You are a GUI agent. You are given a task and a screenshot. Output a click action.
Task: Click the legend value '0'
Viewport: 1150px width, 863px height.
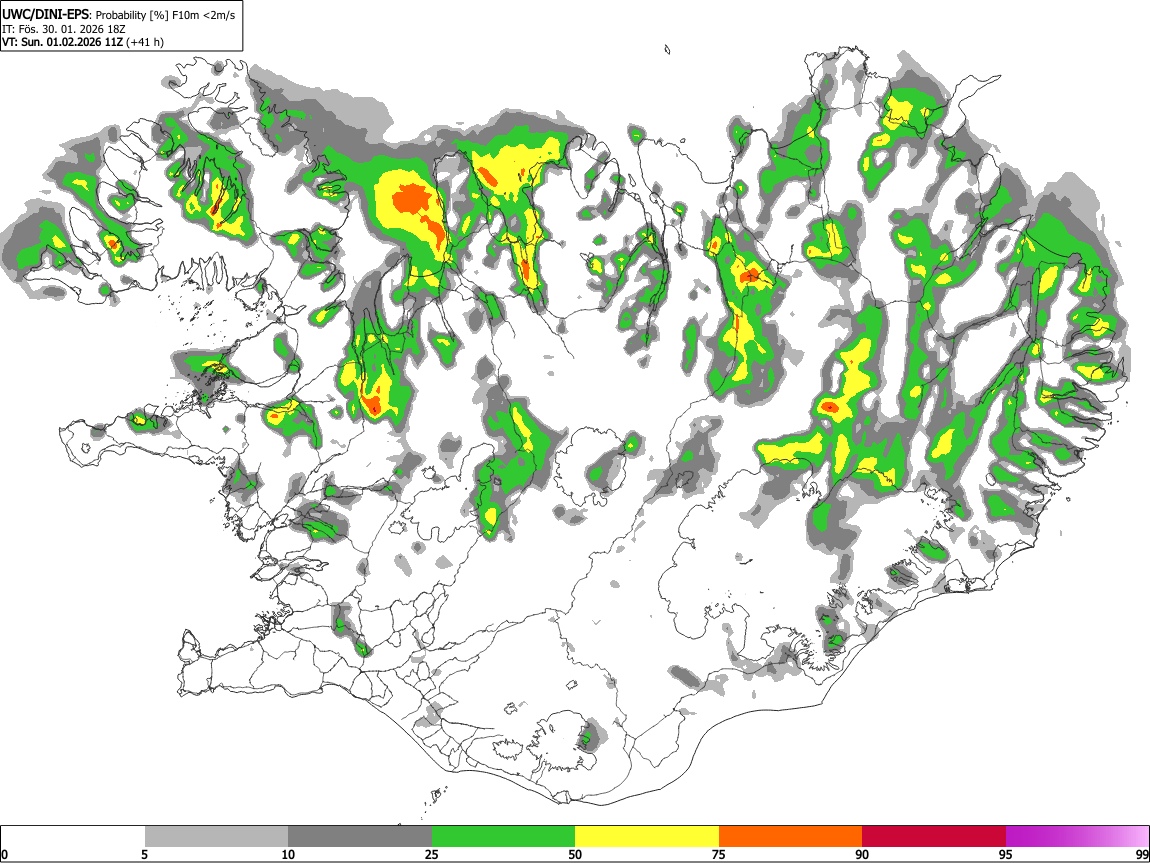[5, 854]
